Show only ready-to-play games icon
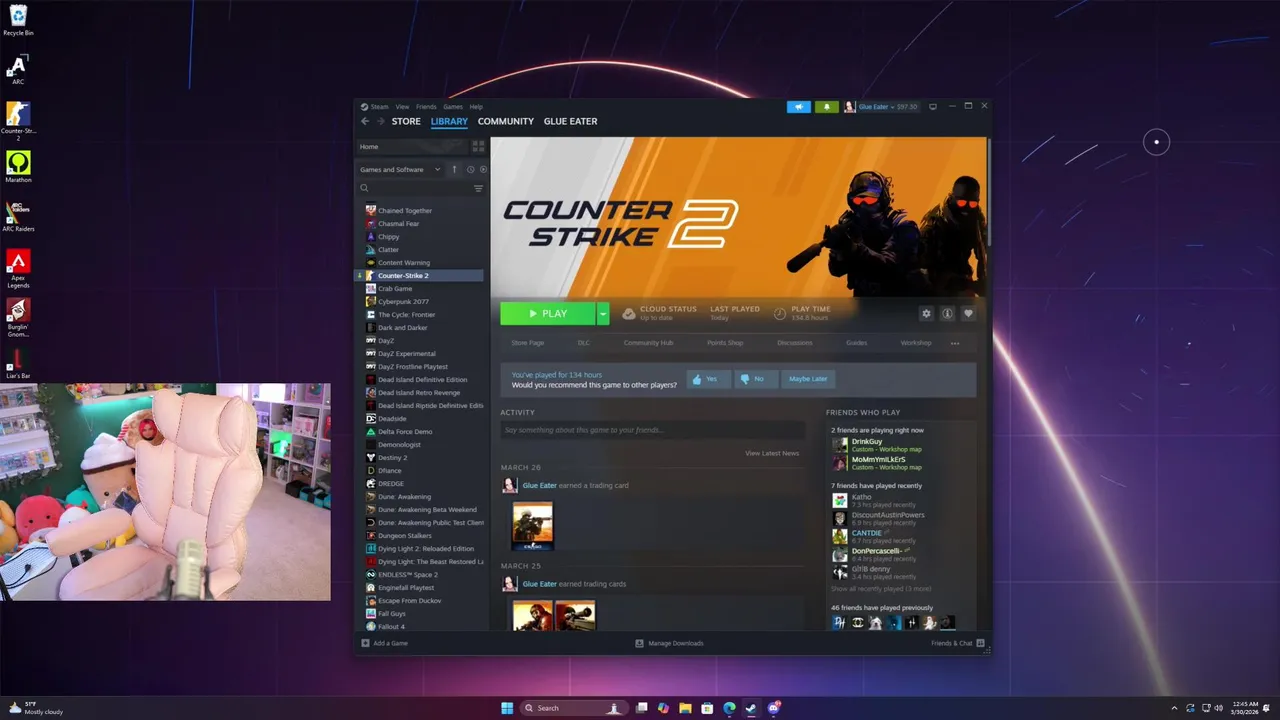Screen dimensions: 1280x720 point(483,169)
